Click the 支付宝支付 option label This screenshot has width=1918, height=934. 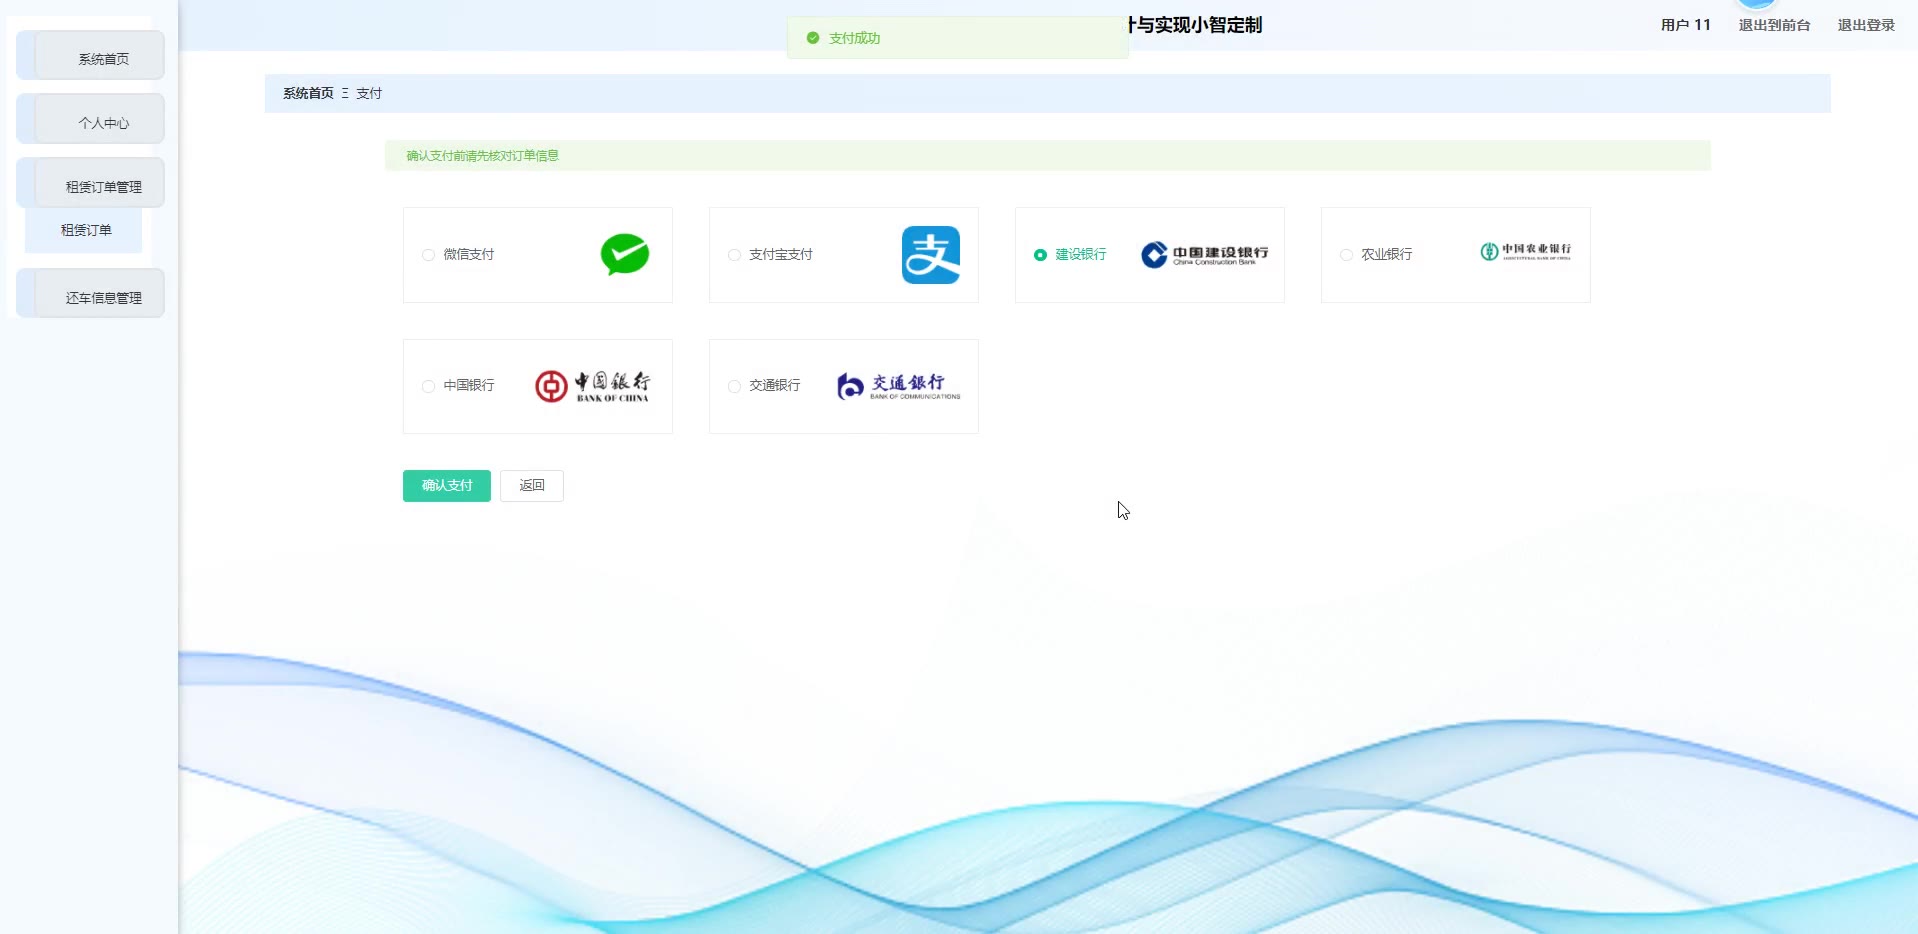coord(781,255)
